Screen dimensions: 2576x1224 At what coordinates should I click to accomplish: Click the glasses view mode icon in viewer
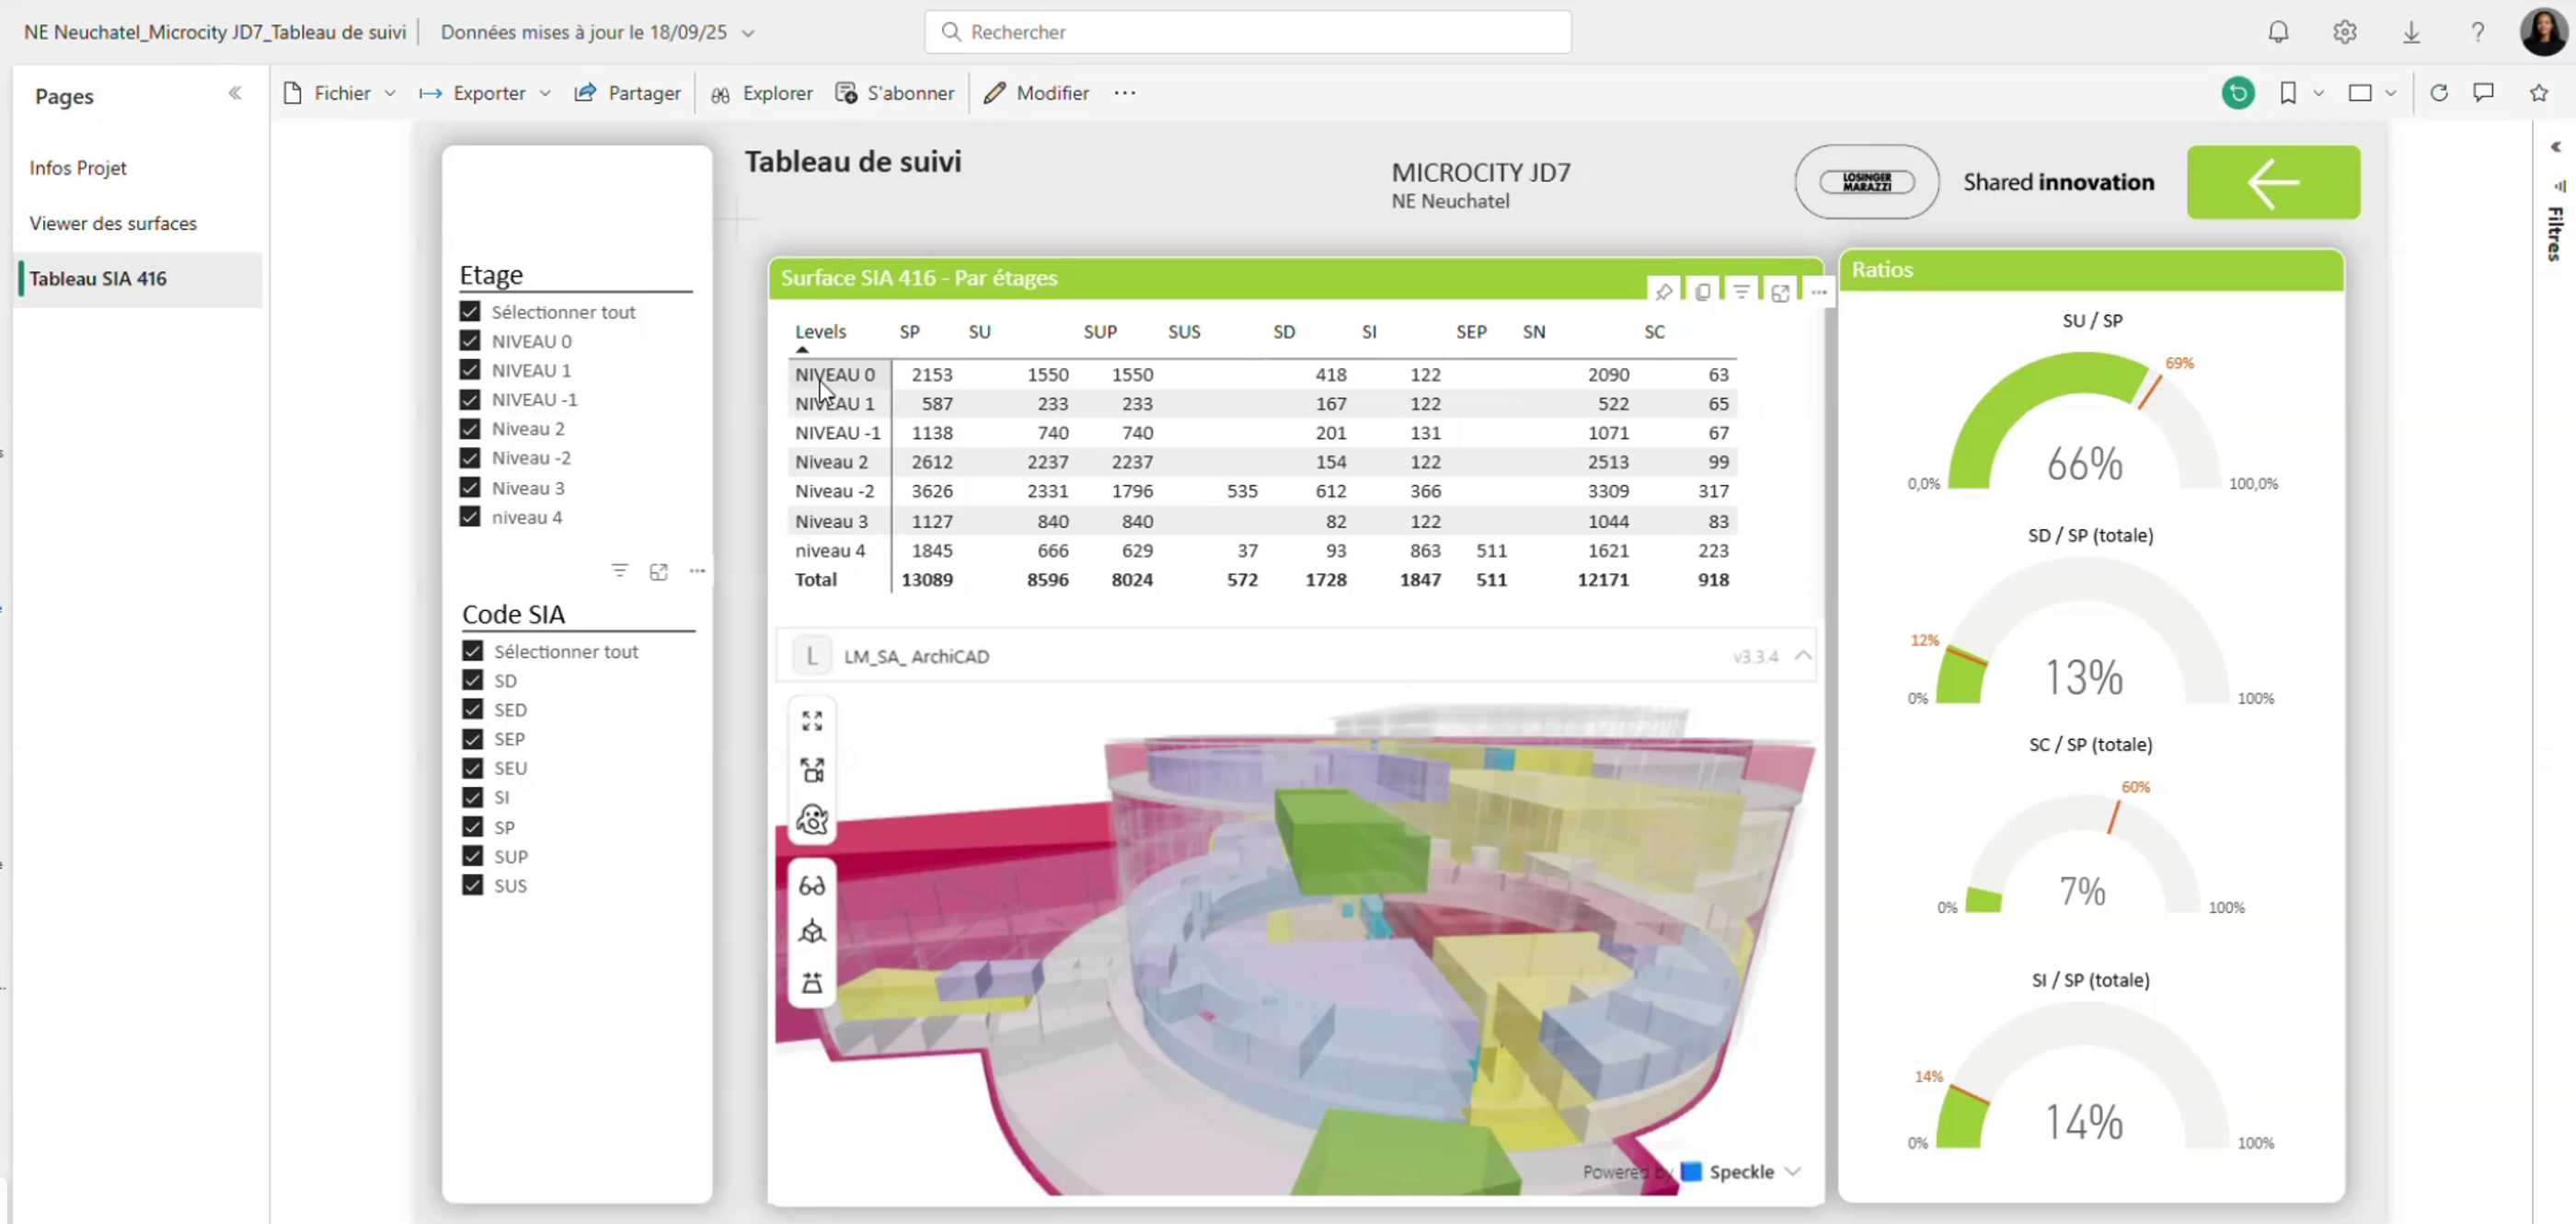point(811,886)
